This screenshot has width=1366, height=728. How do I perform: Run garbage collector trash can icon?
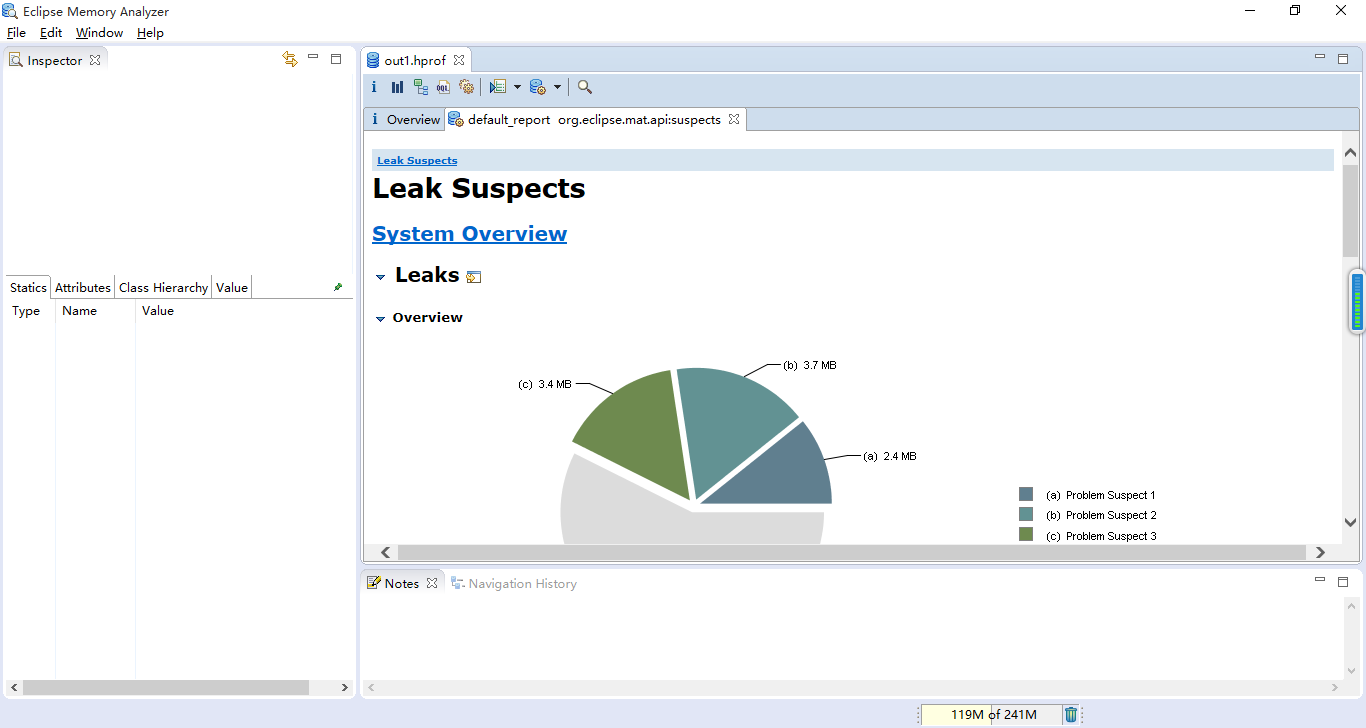[x=1071, y=714]
